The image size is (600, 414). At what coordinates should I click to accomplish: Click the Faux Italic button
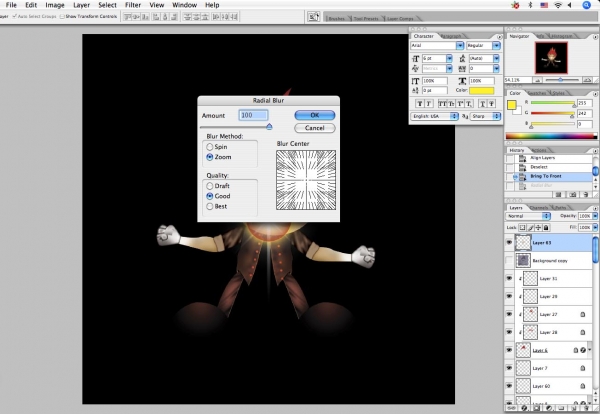[x=429, y=104]
